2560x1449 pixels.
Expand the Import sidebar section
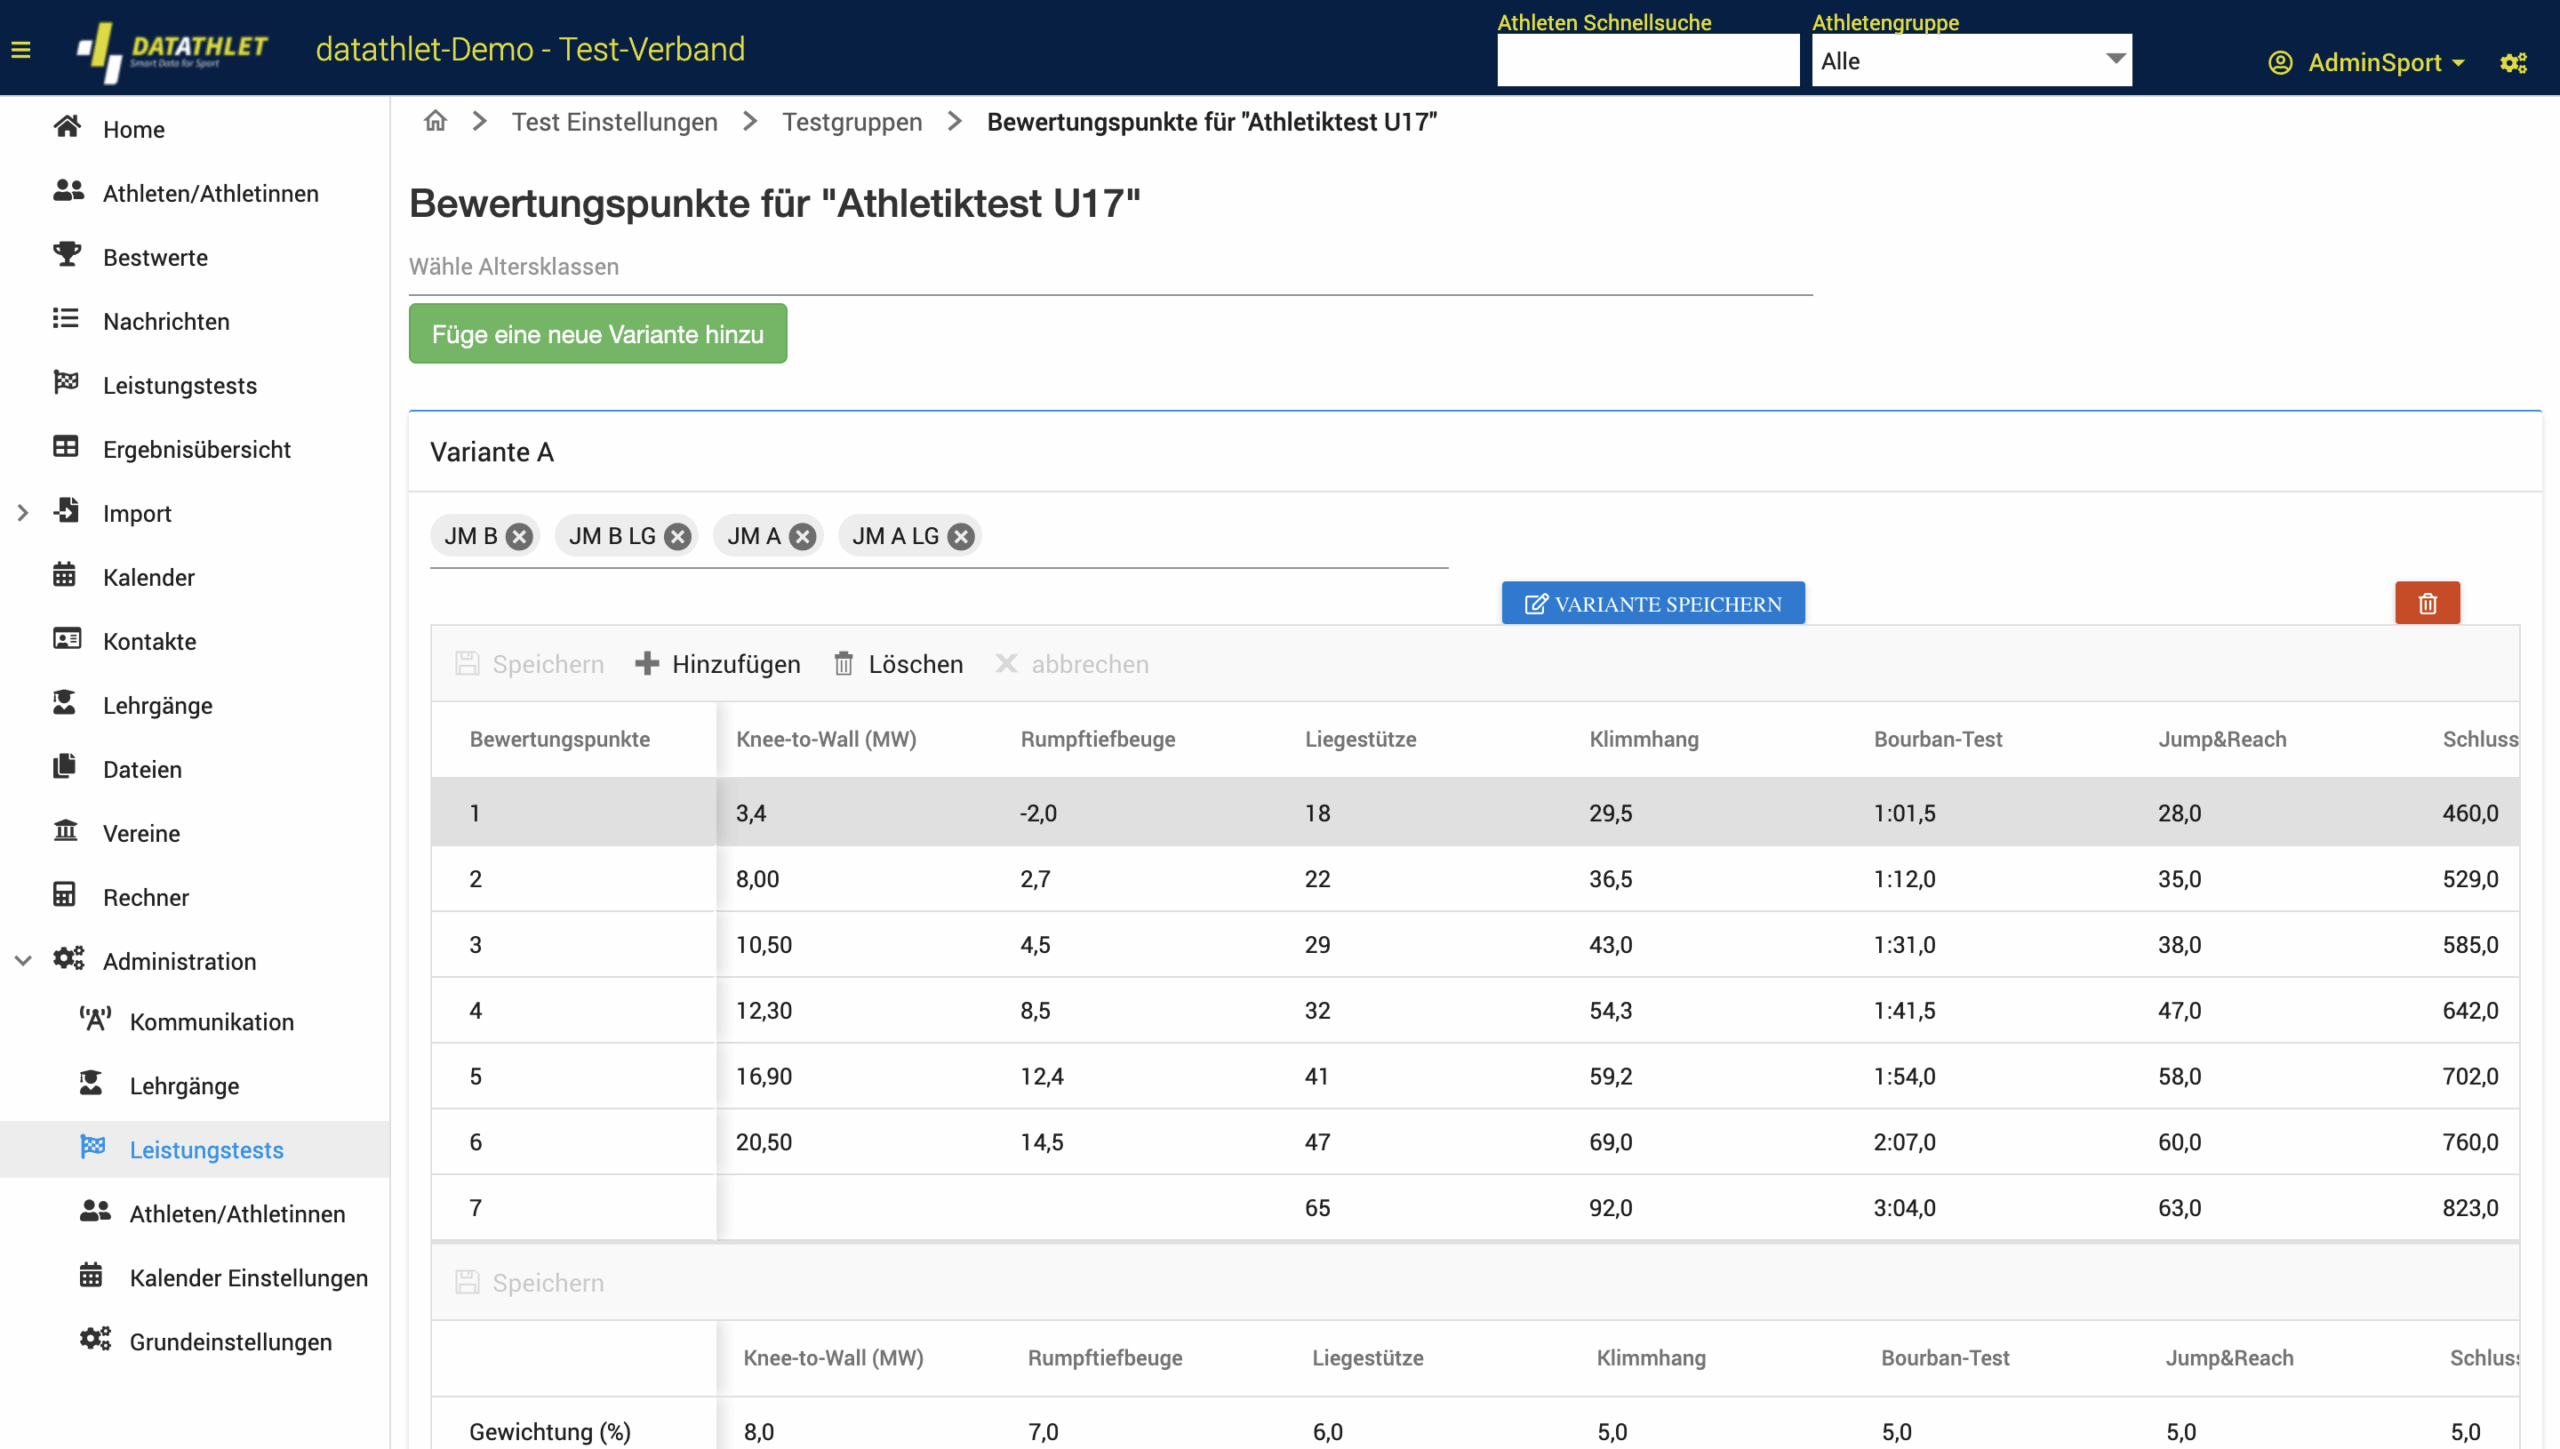point(23,513)
